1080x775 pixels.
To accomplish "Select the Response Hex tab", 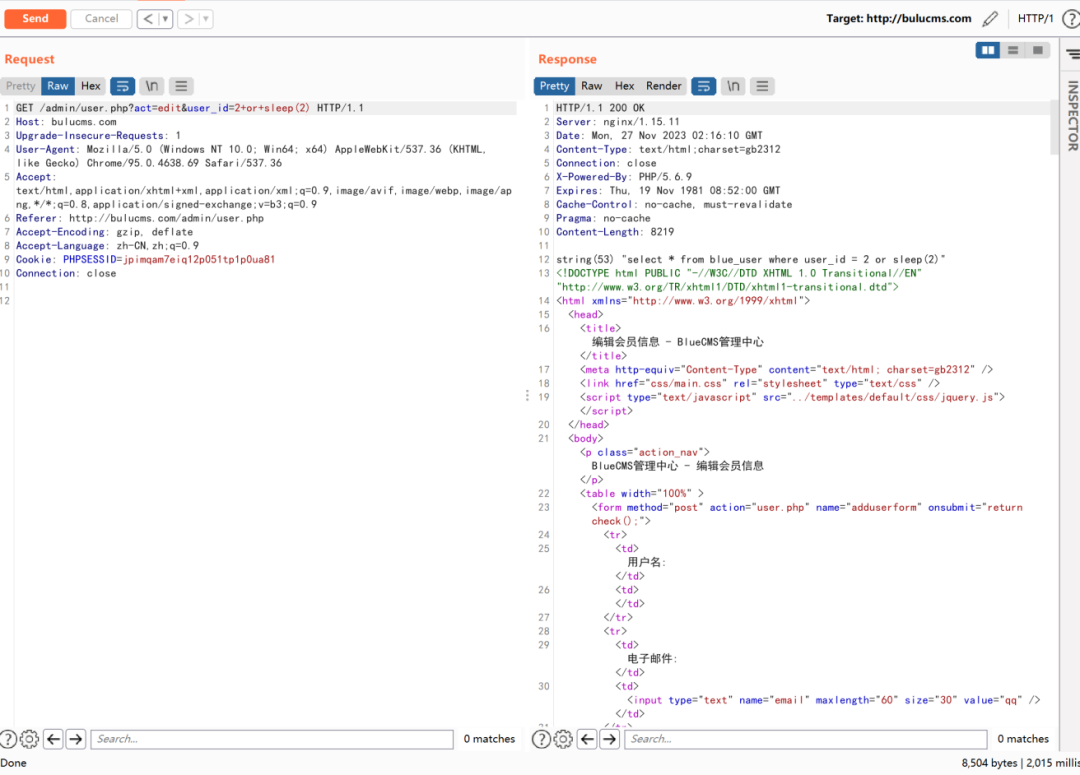I will pyautogui.click(x=624, y=86).
